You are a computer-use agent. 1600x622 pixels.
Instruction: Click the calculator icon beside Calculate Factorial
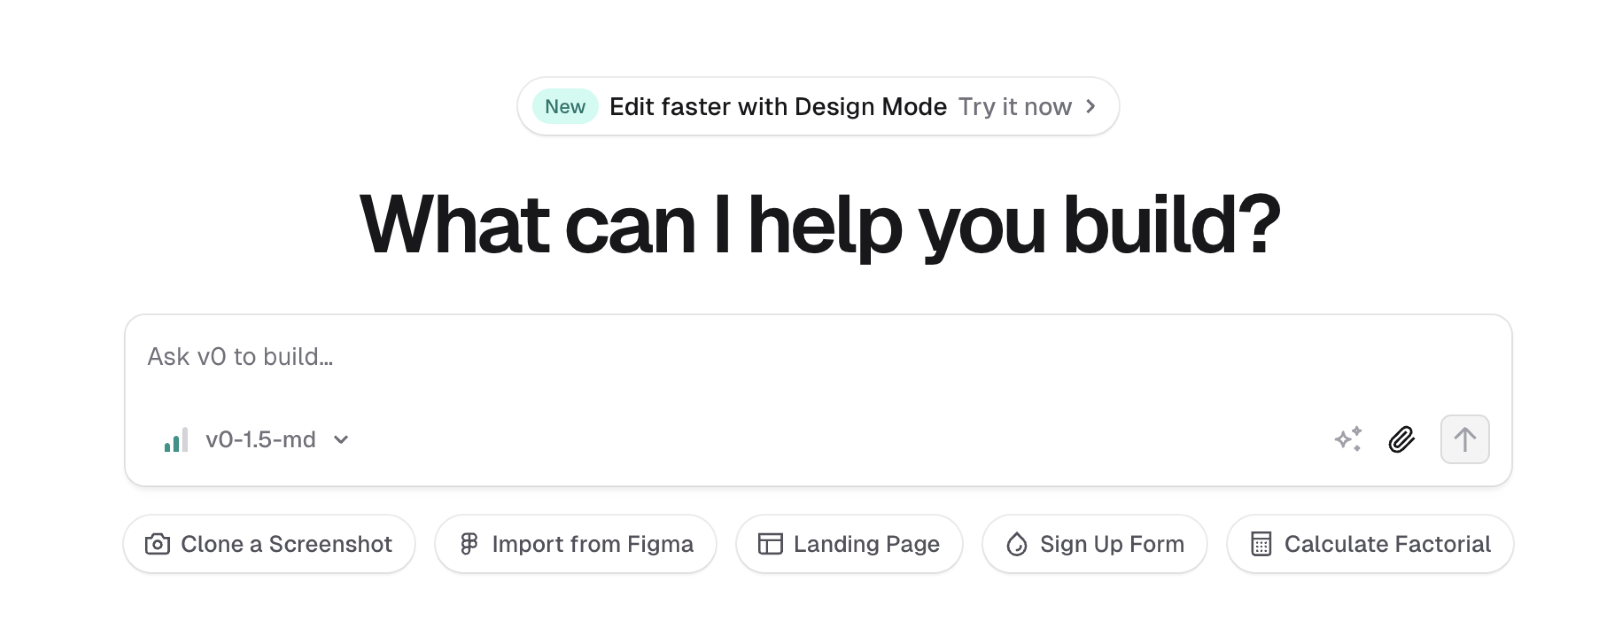click(1261, 544)
